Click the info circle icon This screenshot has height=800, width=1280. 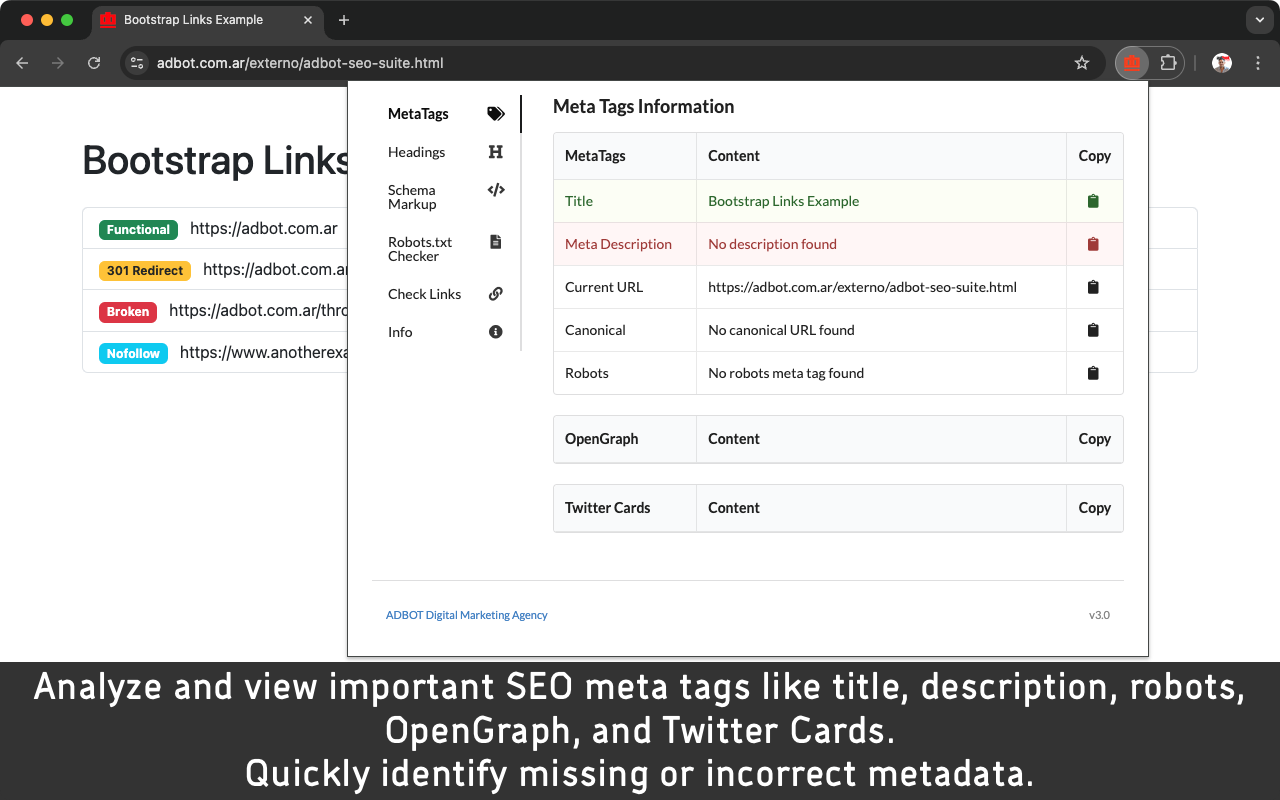pyautogui.click(x=496, y=332)
